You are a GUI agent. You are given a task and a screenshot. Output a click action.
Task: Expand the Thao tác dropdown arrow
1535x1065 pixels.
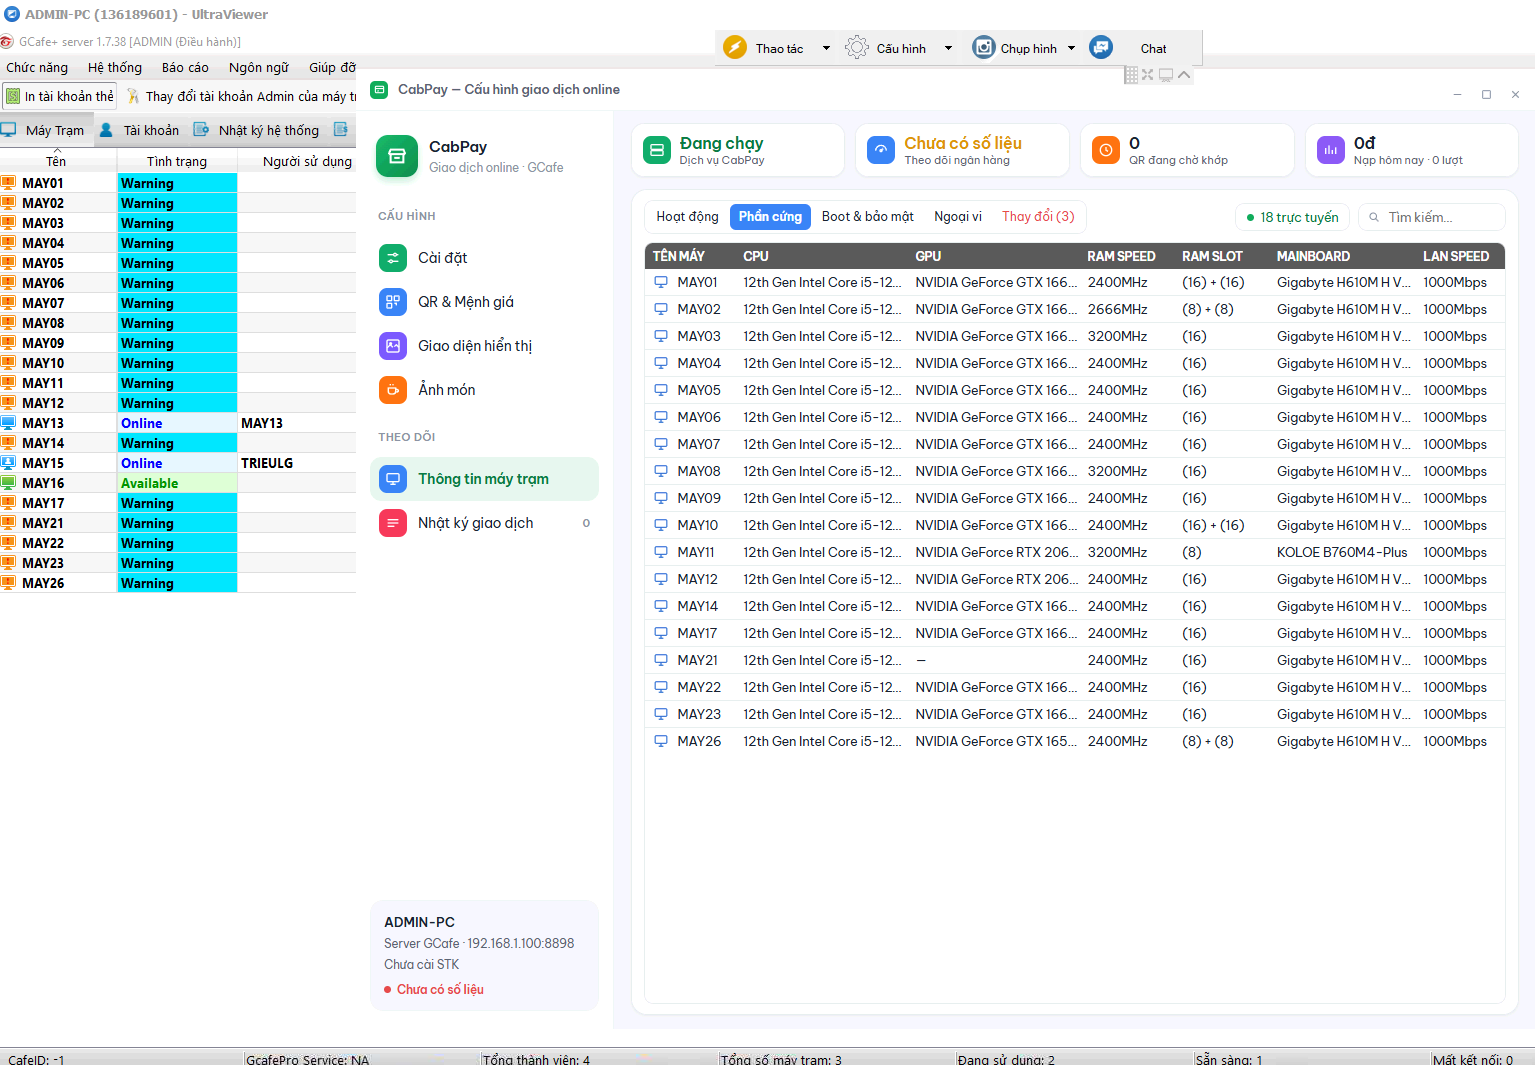point(826,48)
